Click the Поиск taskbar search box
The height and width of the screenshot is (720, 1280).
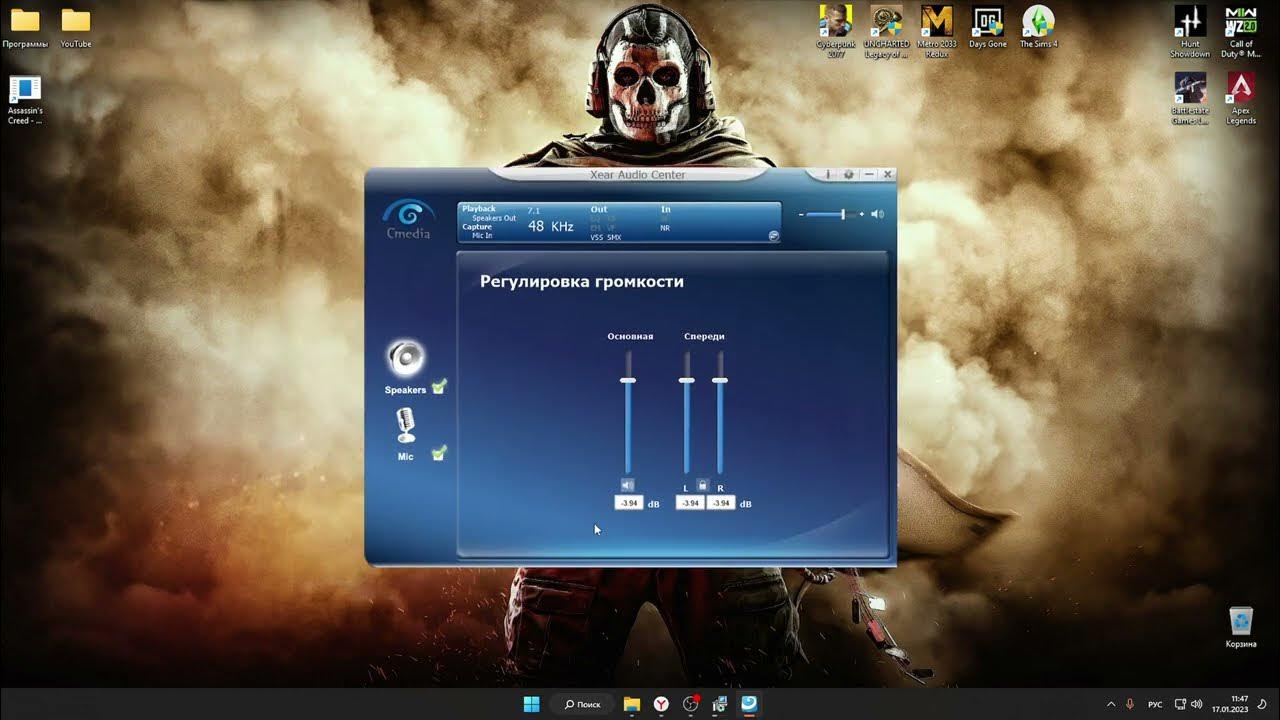pos(583,704)
